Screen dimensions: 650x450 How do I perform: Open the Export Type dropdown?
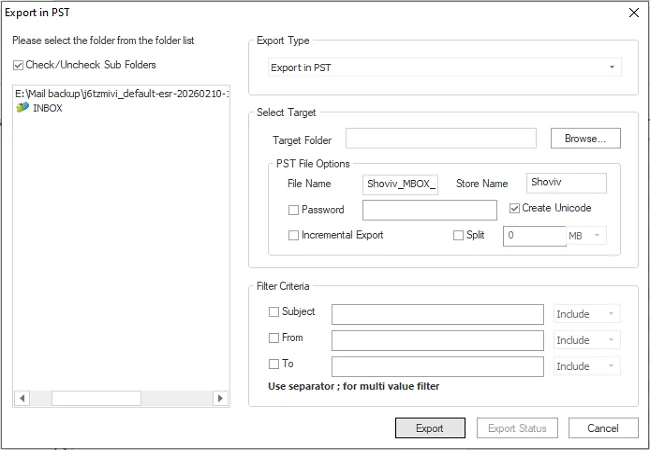pos(445,67)
